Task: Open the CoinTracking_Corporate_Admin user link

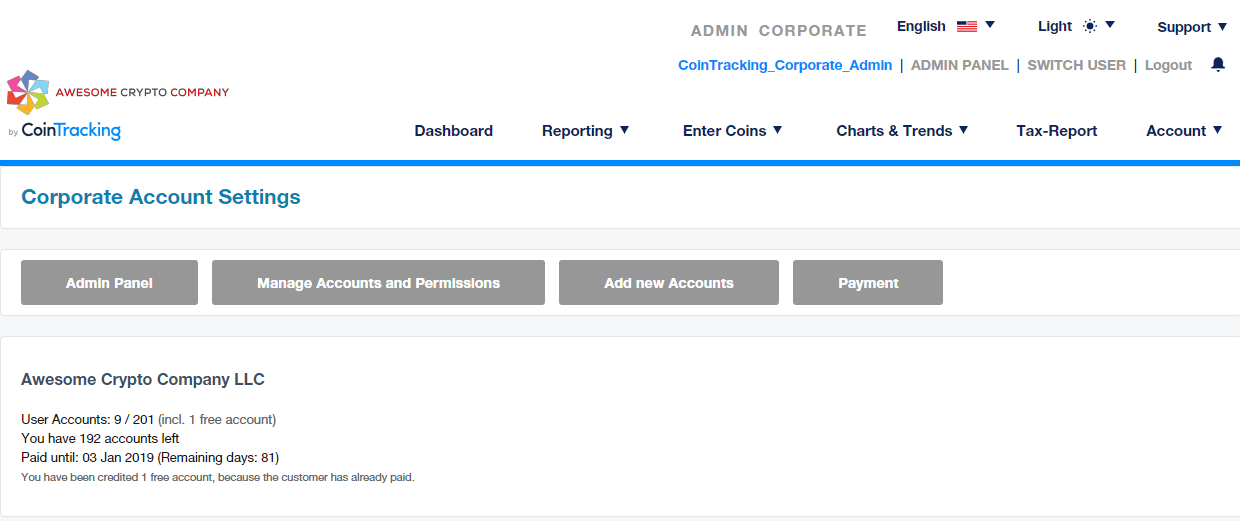Action: click(785, 65)
